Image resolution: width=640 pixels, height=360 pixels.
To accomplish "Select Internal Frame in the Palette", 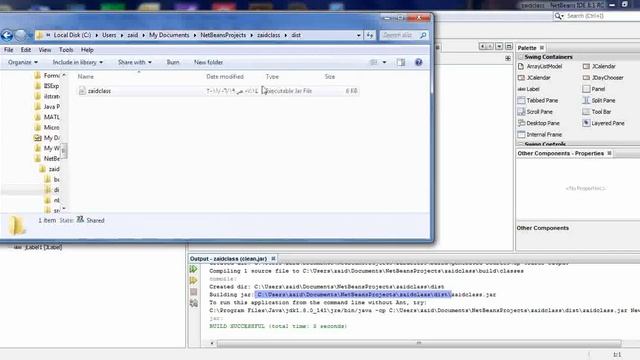I will (x=540, y=135).
